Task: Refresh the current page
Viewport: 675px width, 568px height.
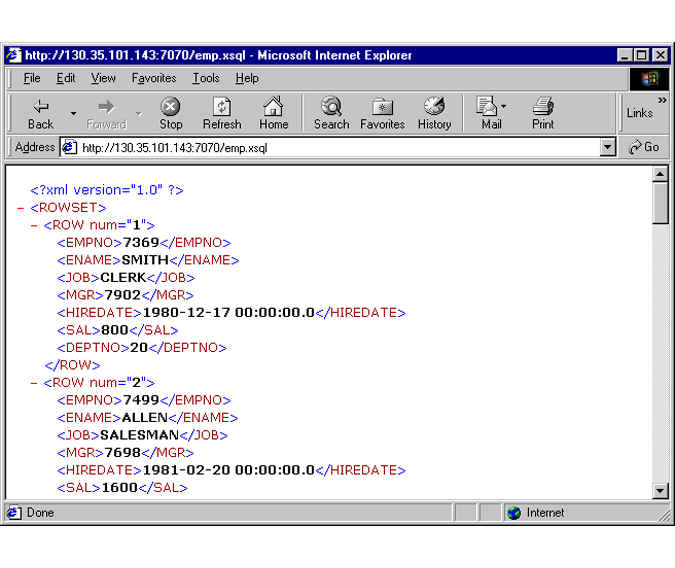Action: click(222, 112)
